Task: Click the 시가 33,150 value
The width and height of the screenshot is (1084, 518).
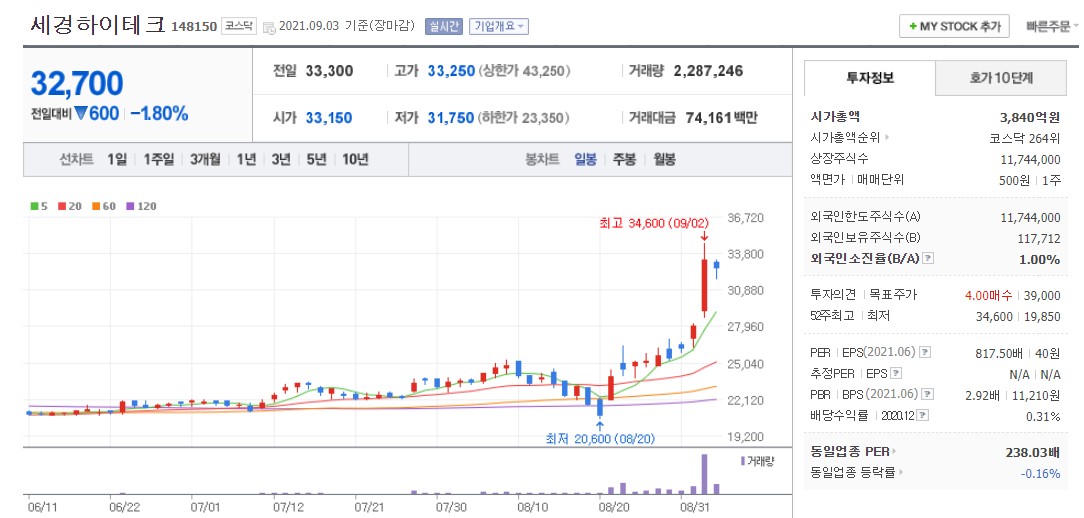Action: pos(328,118)
